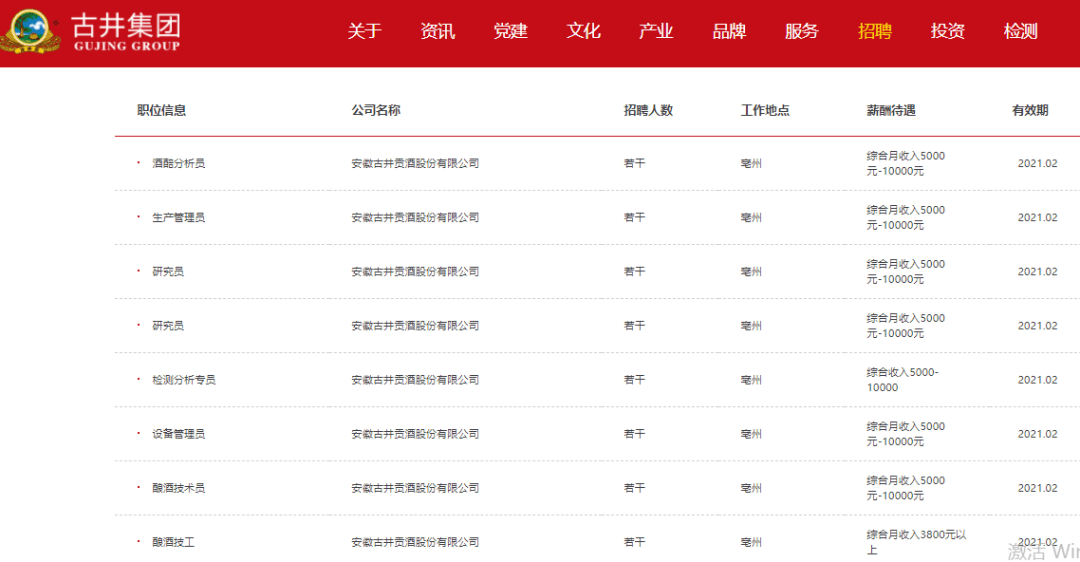Select 党建 in the top navigation
The height and width of the screenshot is (562, 1080).
[511, 31]
